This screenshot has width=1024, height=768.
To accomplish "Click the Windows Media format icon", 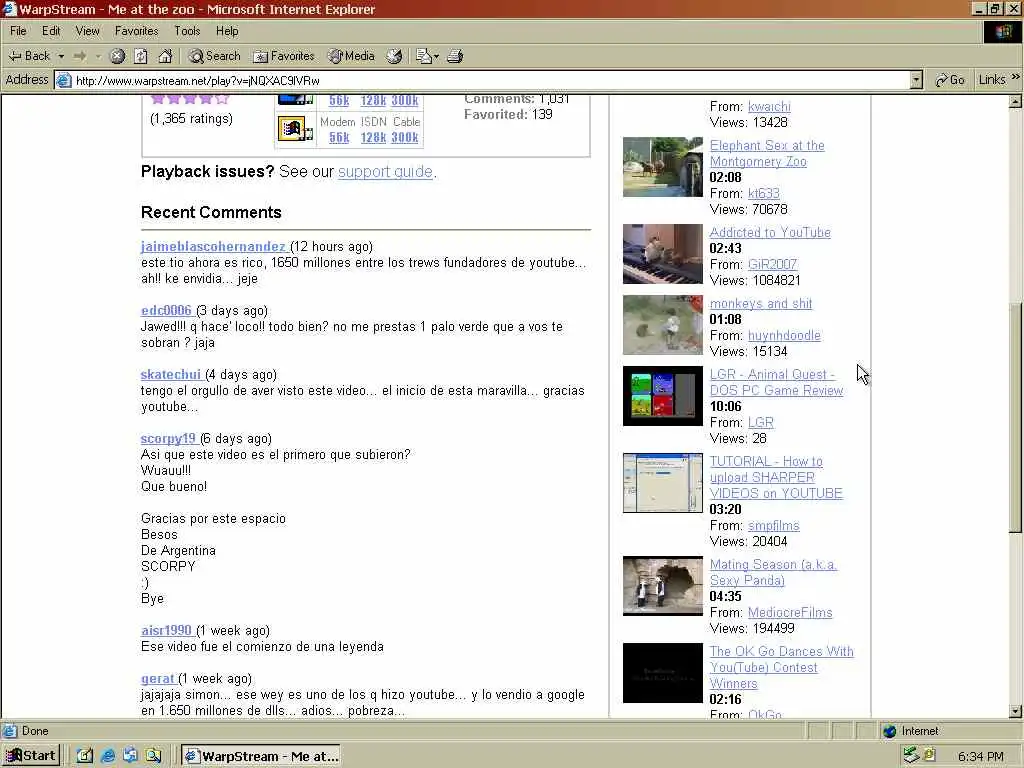I will 295,129.
